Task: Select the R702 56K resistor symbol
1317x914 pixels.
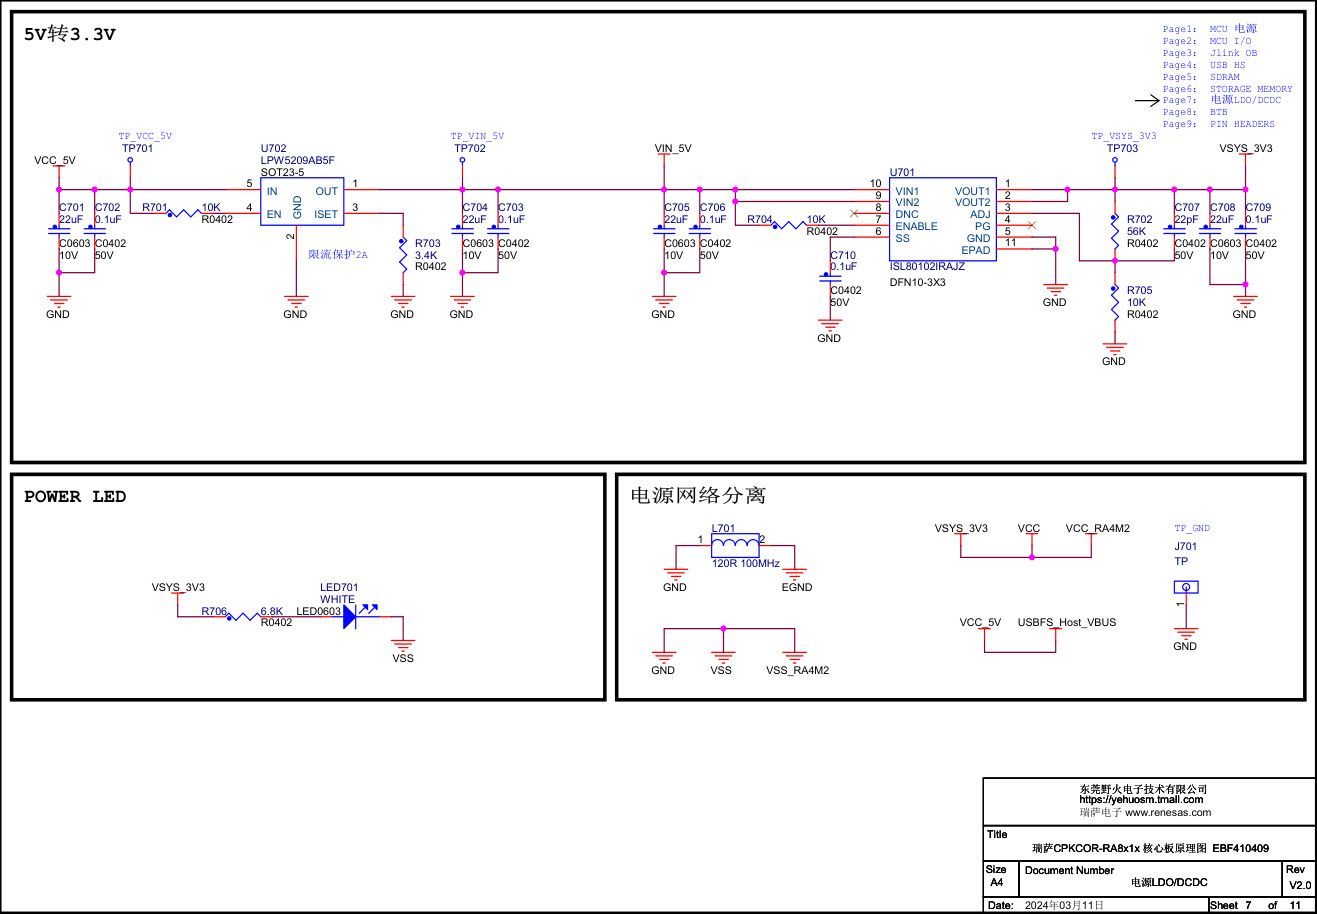Action: tap(1115, 231)
